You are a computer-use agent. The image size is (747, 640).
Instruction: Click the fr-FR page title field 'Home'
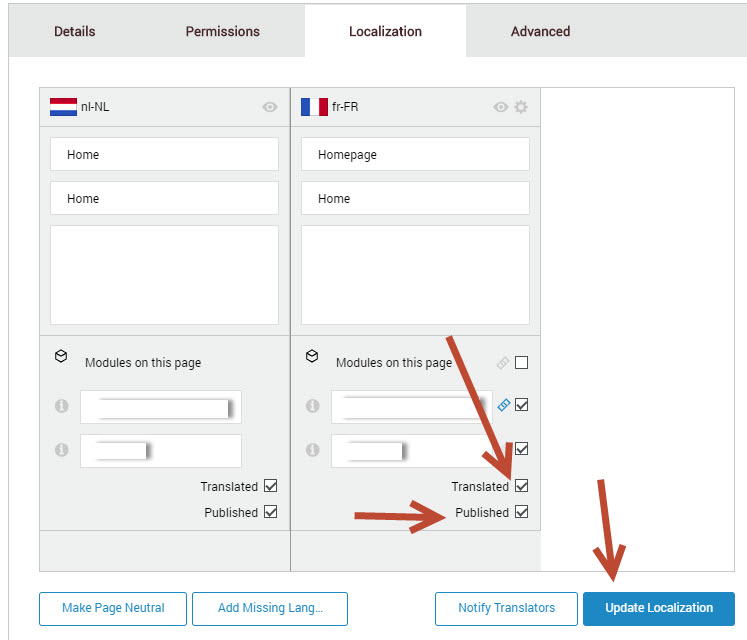415,198
